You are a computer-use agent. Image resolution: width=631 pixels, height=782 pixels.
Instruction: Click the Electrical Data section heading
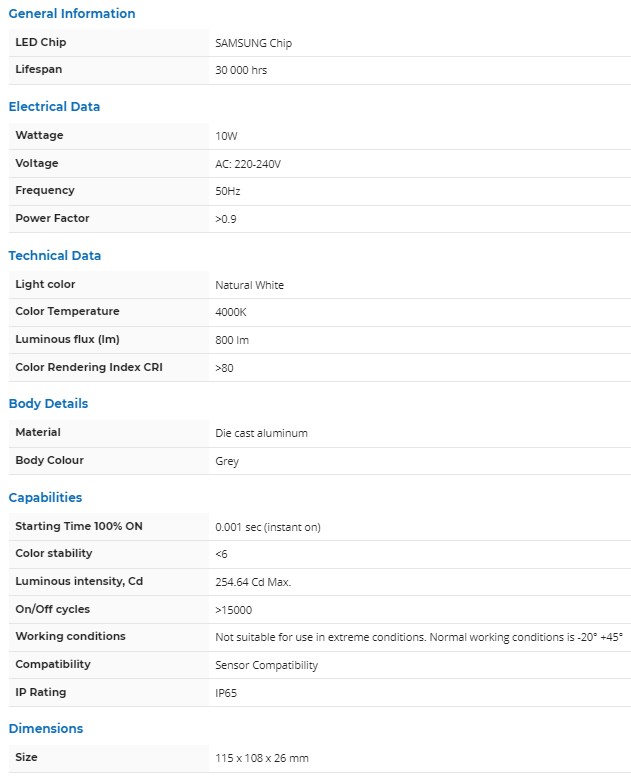[54, 107]
